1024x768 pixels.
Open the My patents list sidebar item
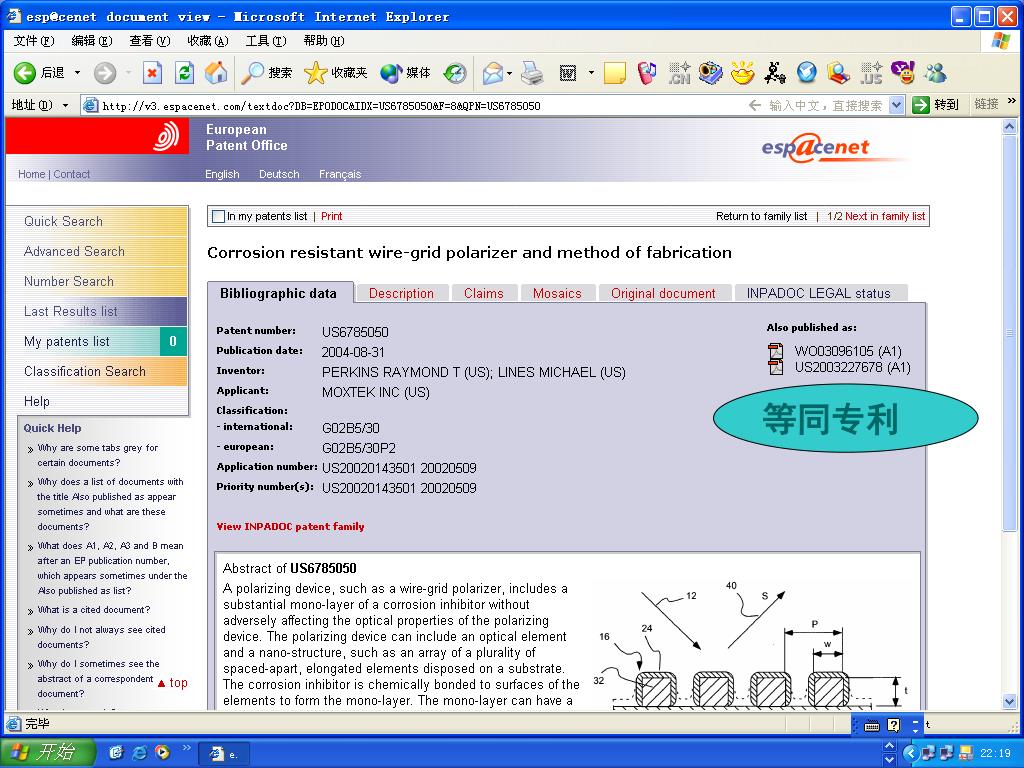pyautogui.click(x=97, y=342)
